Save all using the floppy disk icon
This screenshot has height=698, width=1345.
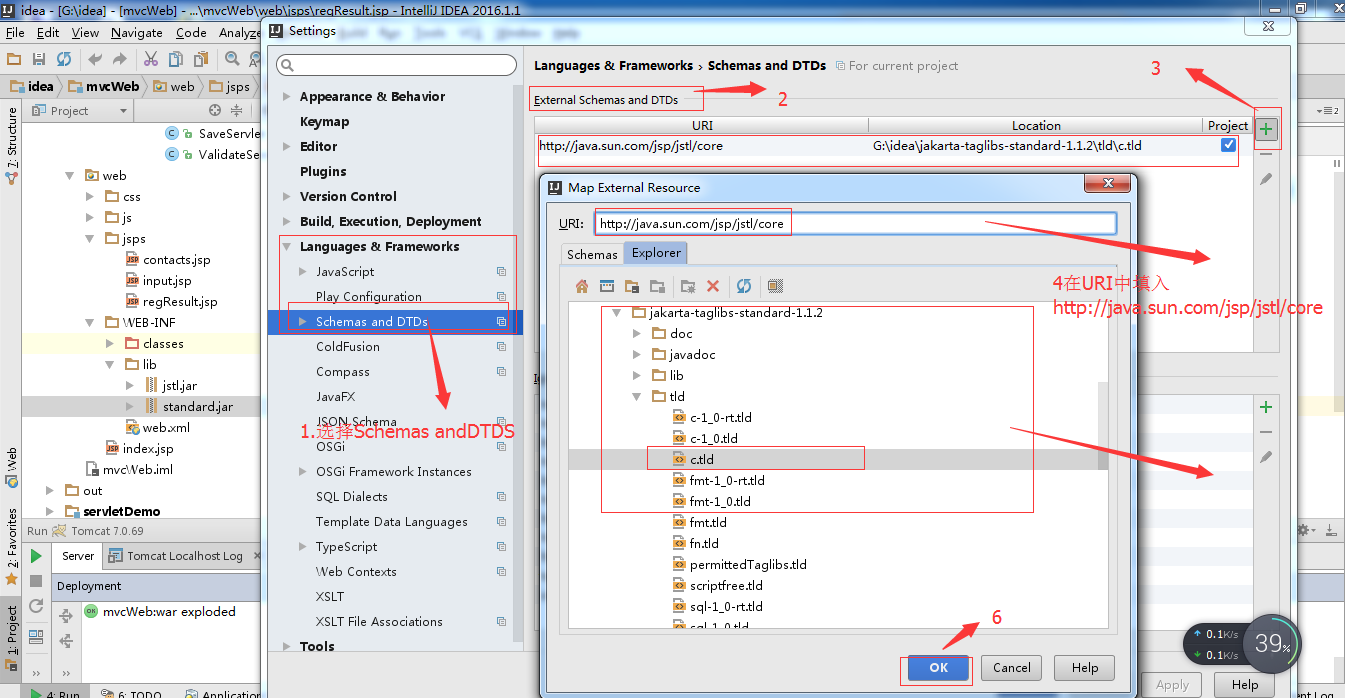click(x=39, y=60)
